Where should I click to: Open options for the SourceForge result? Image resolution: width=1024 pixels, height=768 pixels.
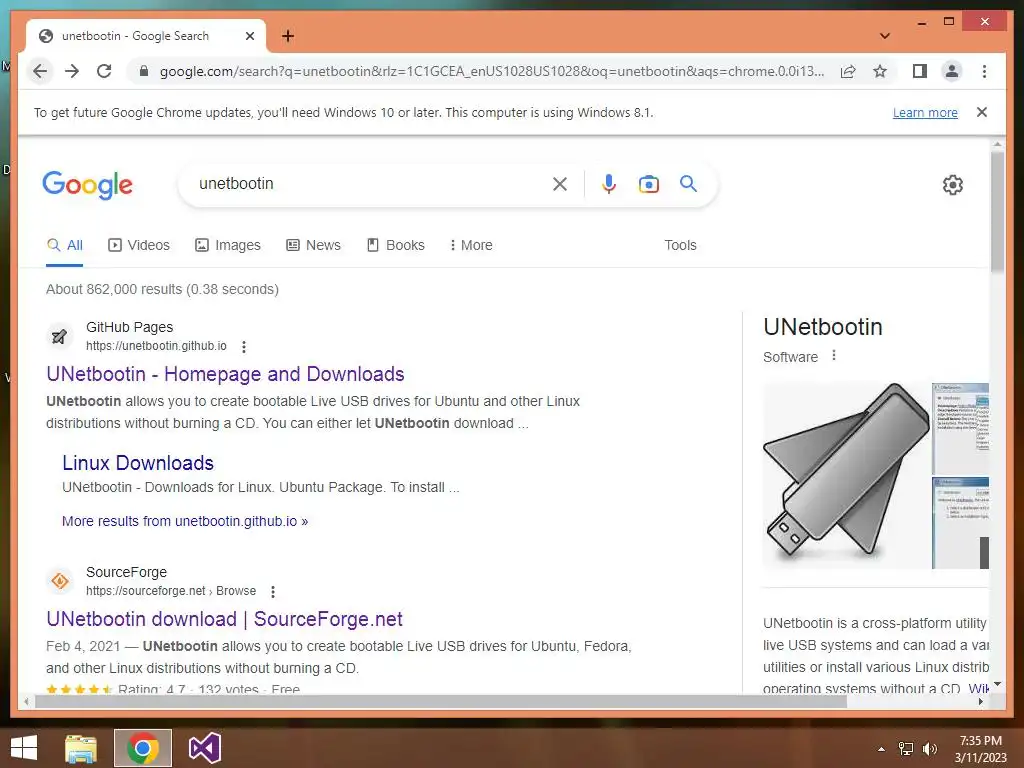pos(273,592)
